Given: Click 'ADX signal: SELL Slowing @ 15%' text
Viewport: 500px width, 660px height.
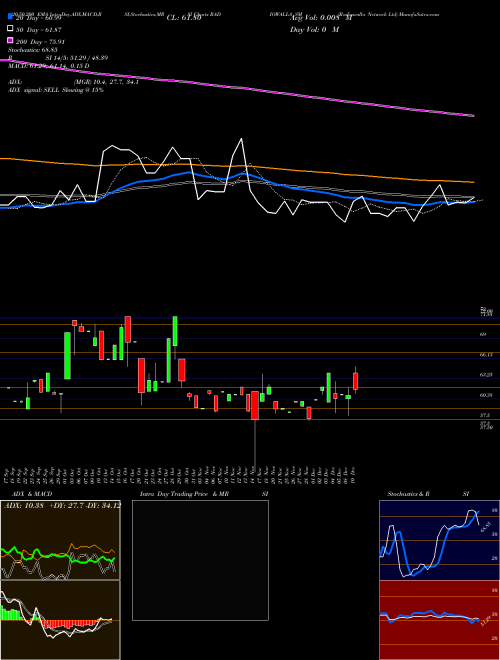Looking at the screenshot, I should coord(56,90).
